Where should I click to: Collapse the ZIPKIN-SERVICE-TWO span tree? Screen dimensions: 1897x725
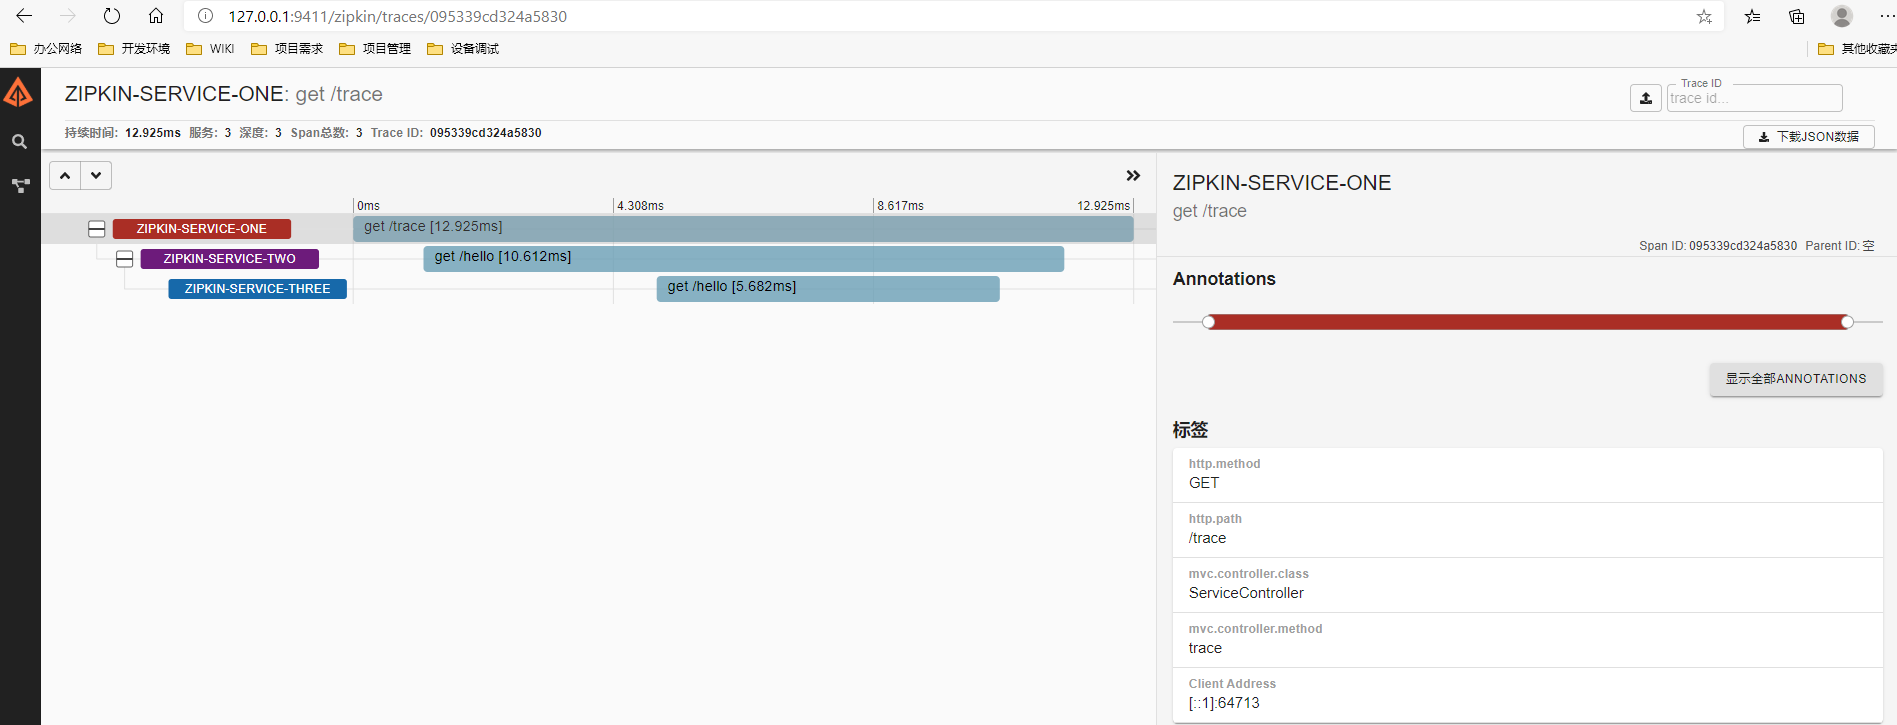(x=125, y=259)
